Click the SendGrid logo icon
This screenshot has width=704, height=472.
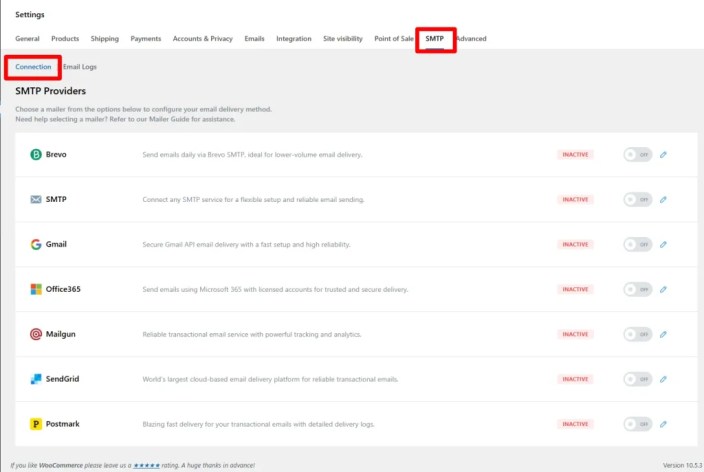tap(36, 379)
